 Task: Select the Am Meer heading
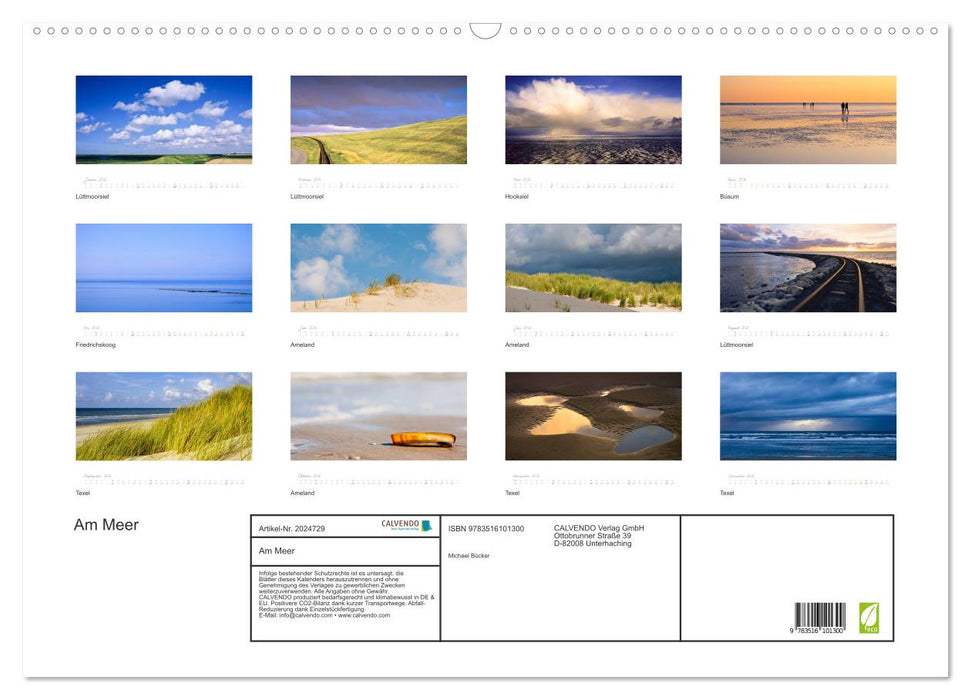[x=104, y=524]
